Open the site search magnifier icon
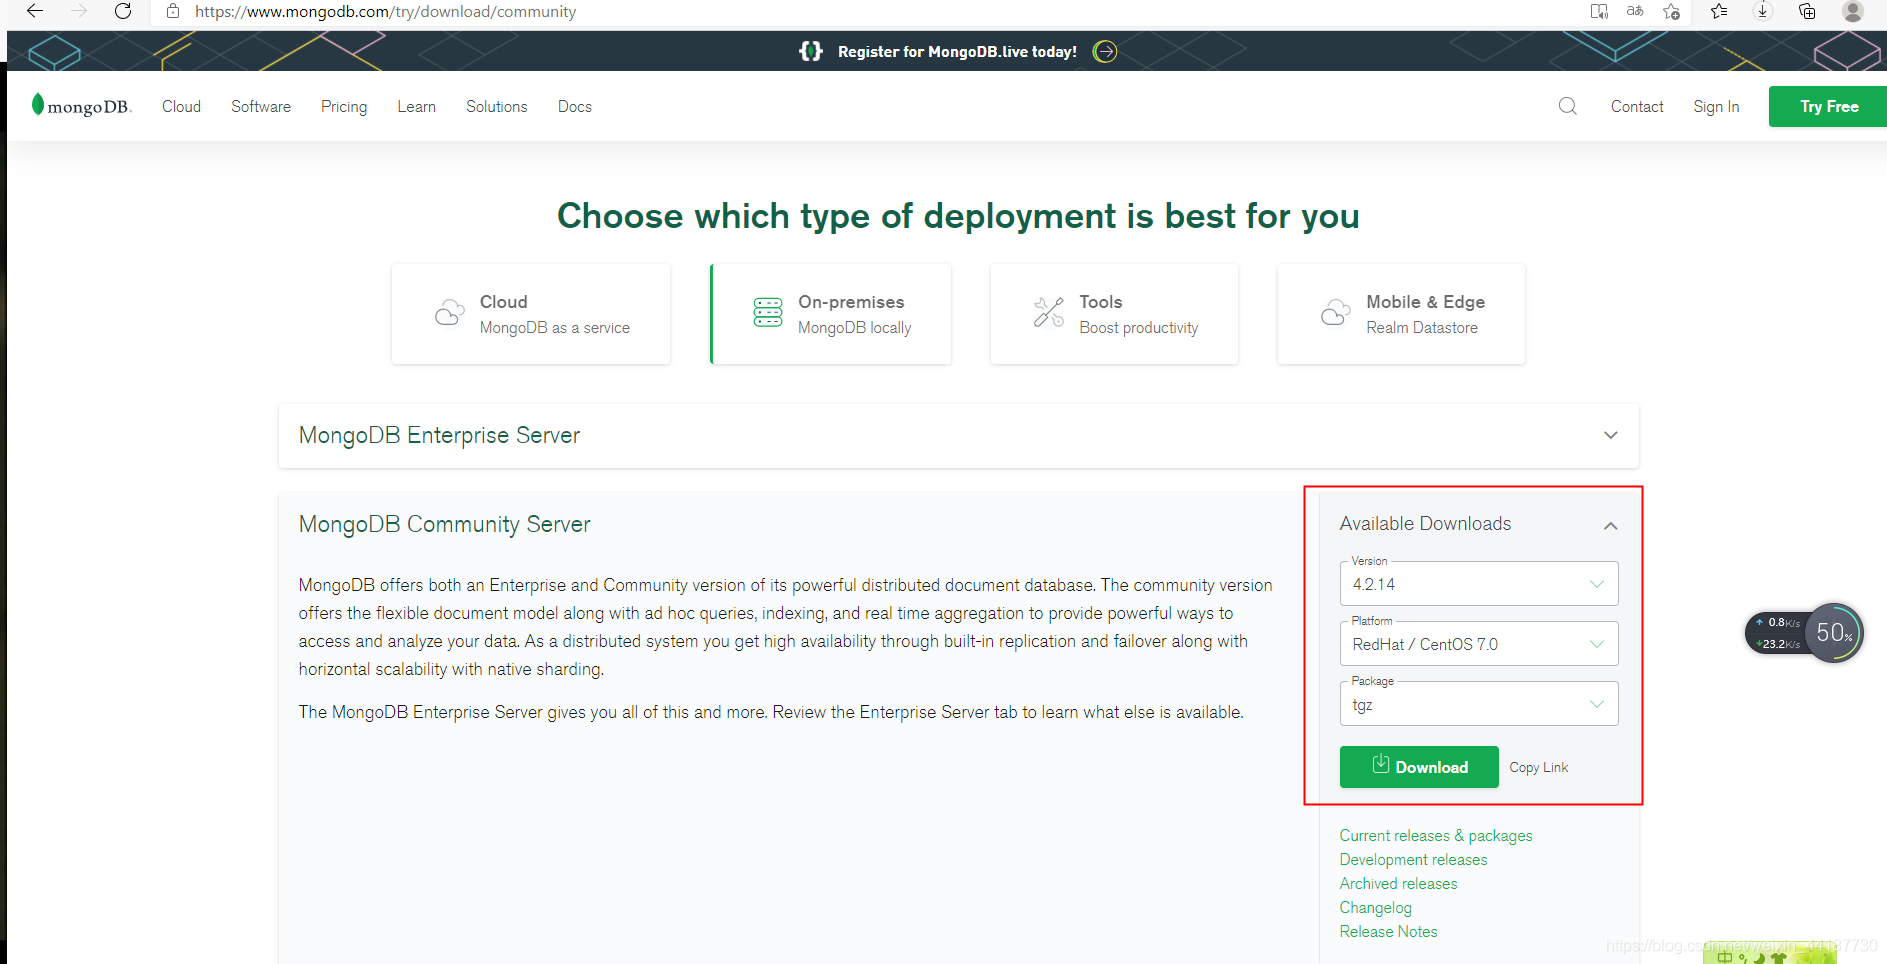 (x=1568, y=106)
